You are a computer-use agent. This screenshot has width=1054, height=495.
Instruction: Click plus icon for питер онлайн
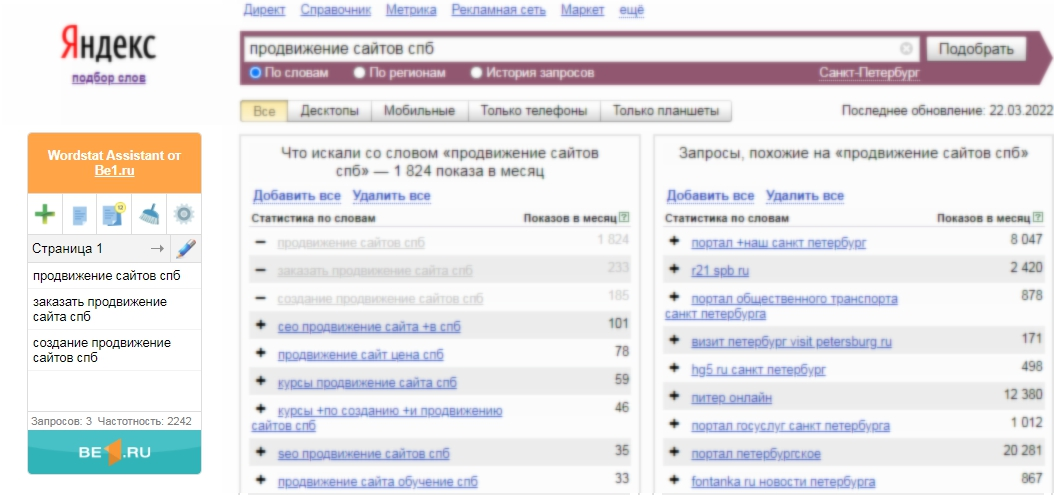[674, 396]
